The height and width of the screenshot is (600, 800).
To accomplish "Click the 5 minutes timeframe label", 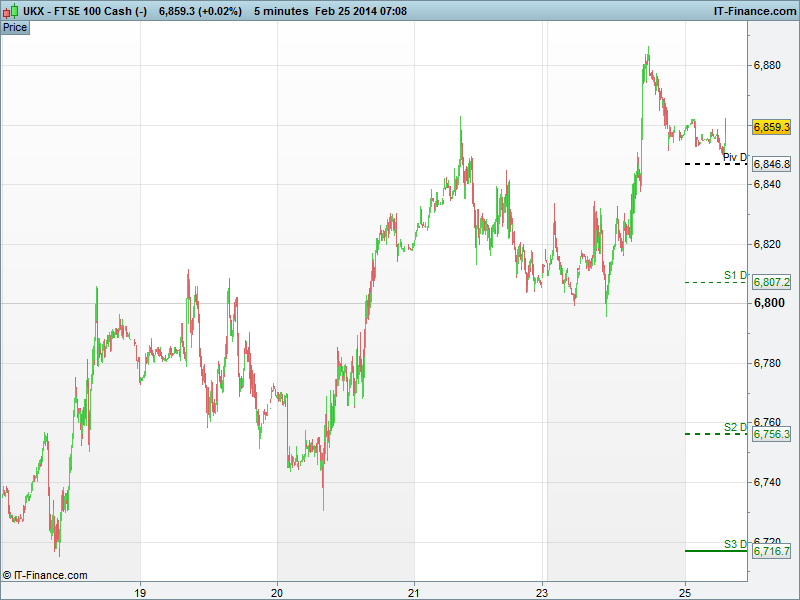I will (x=281, y=11).
